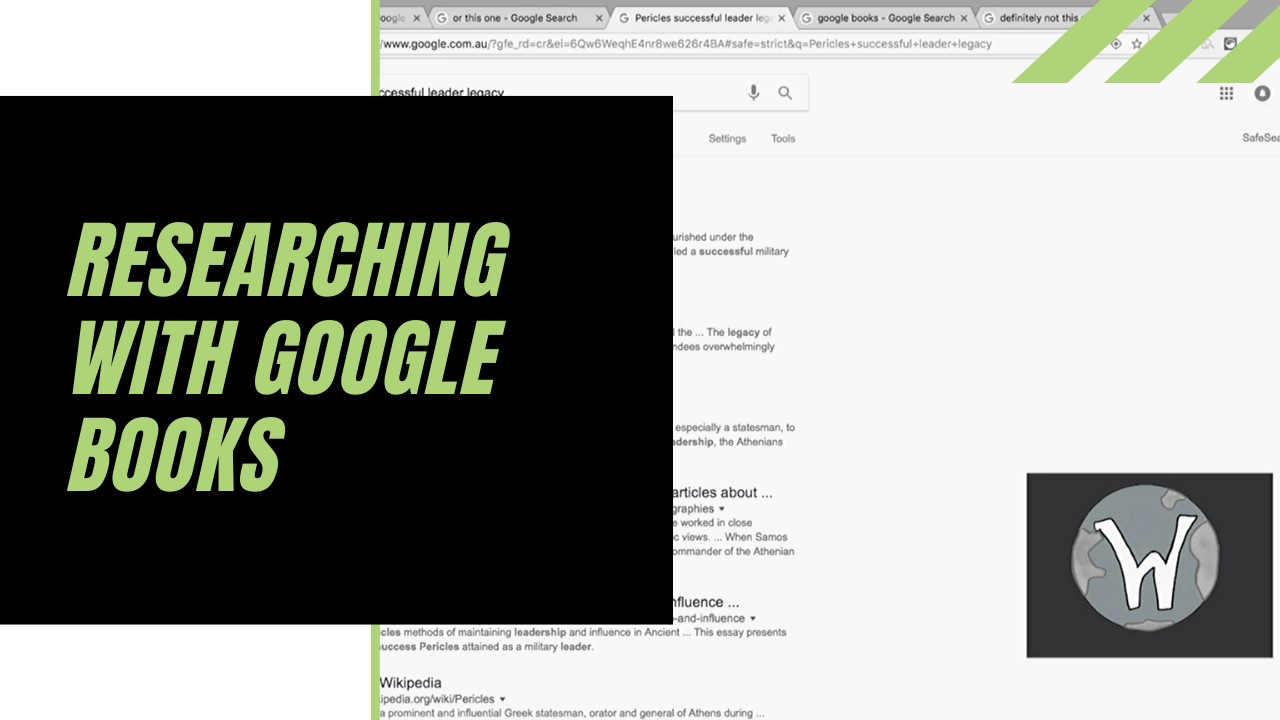Open the Google apps grid

pos(1226,93)
